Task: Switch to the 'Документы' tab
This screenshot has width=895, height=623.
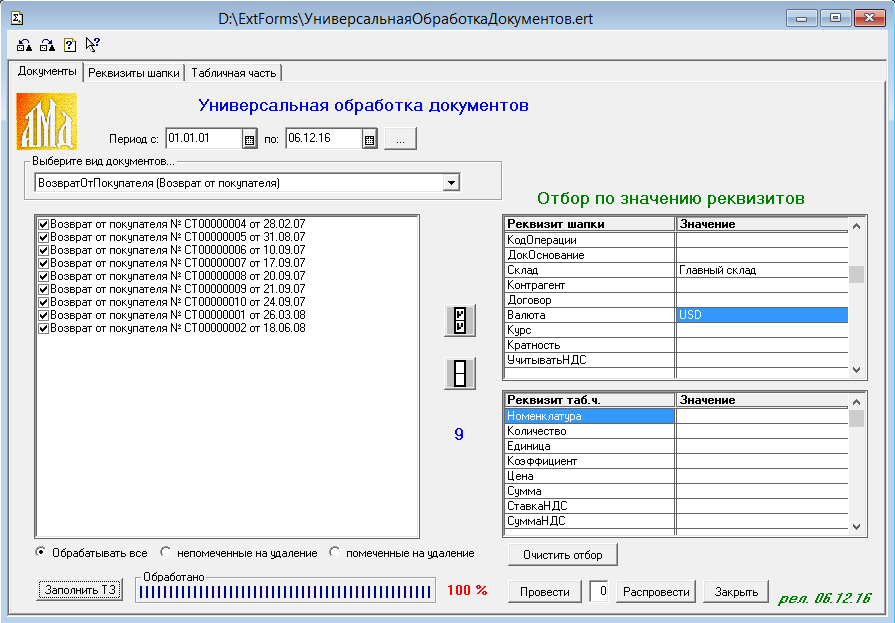Action: pos(47,71)
